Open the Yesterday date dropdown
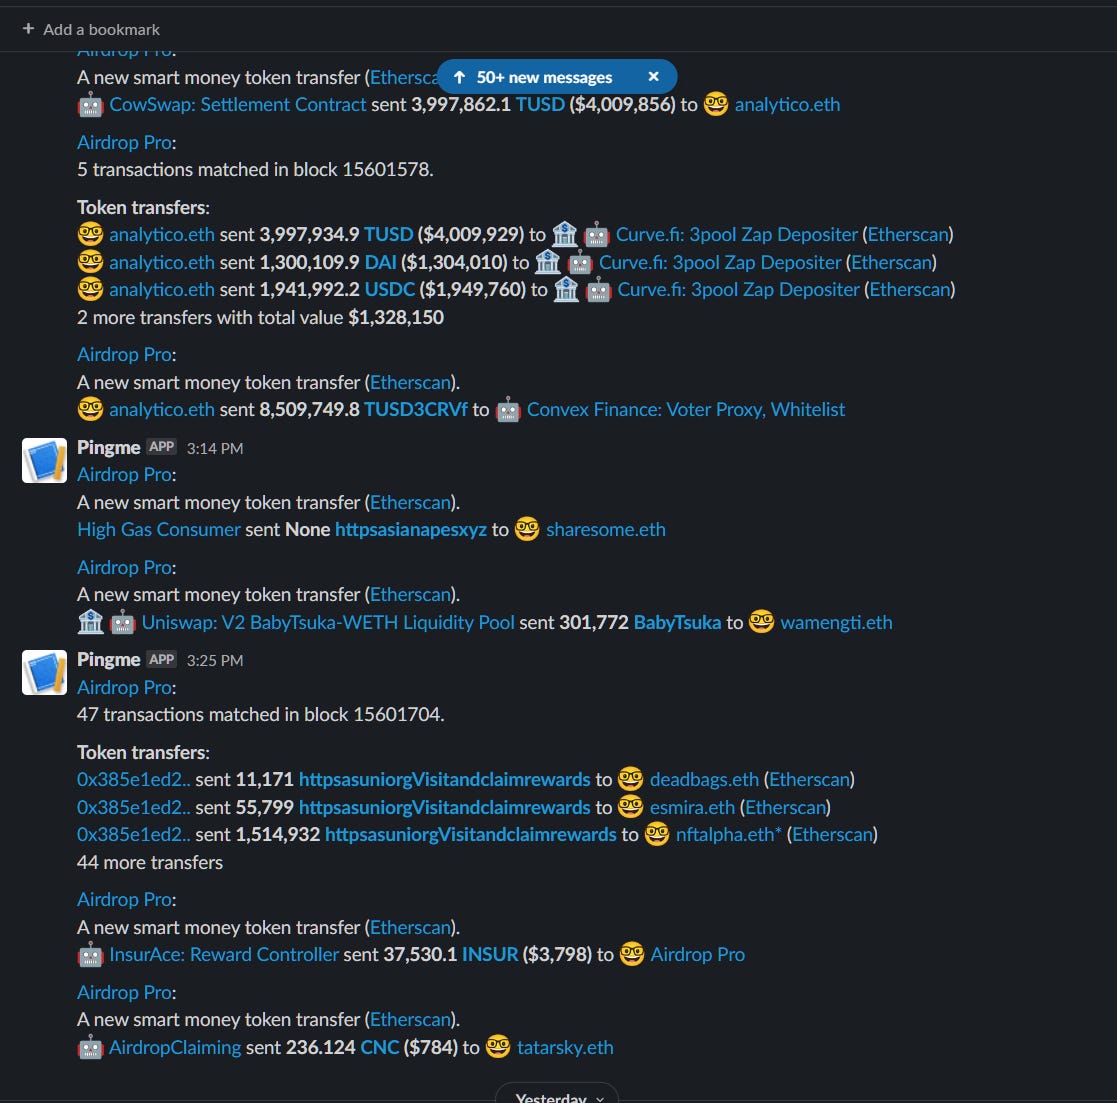 tap(557, 1095)
